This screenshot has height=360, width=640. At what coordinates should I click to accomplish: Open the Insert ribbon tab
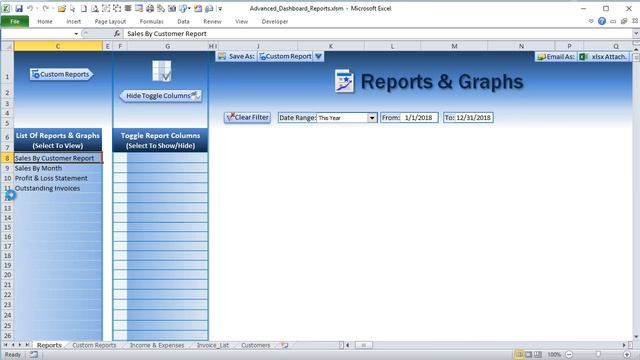(73, 22)
